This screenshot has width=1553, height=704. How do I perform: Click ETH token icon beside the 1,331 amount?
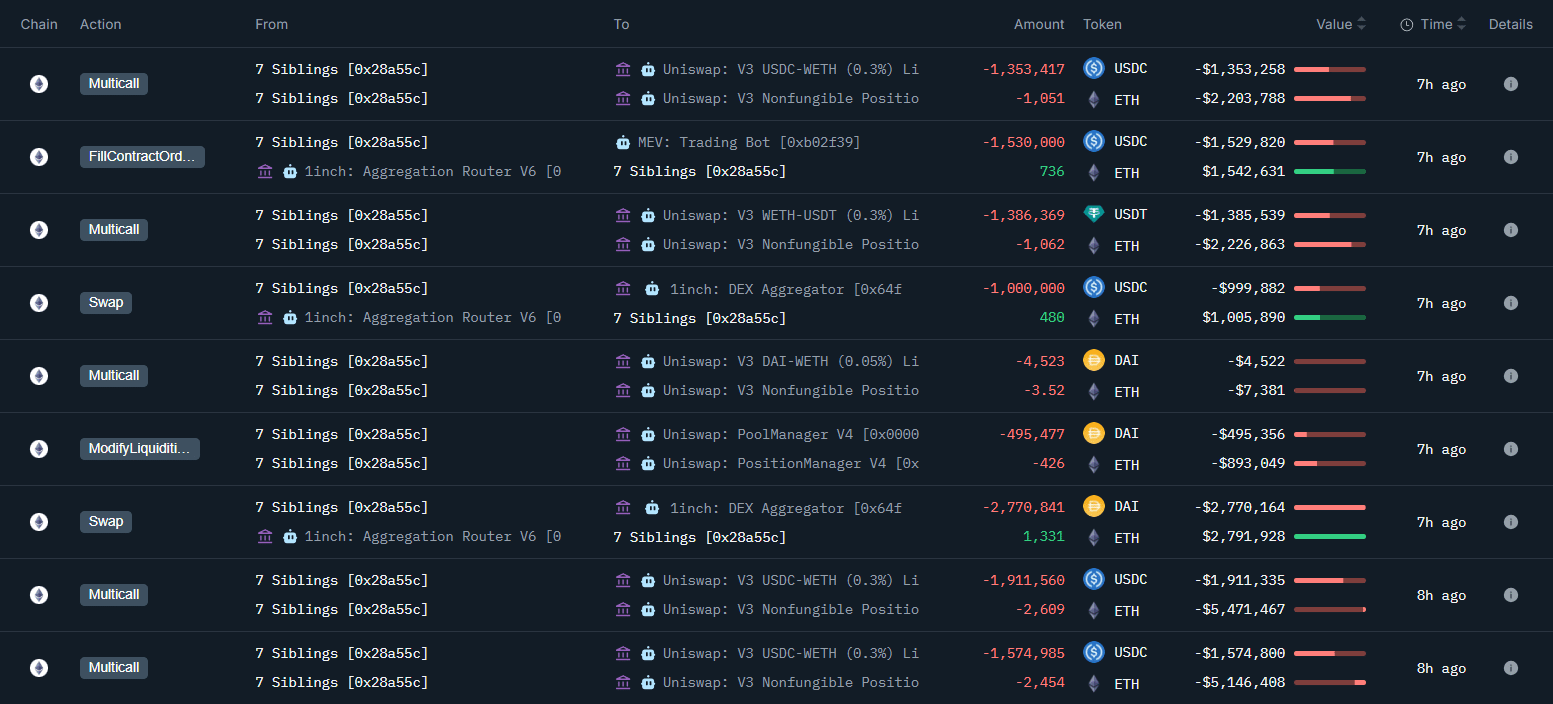tap(1093, 537)
